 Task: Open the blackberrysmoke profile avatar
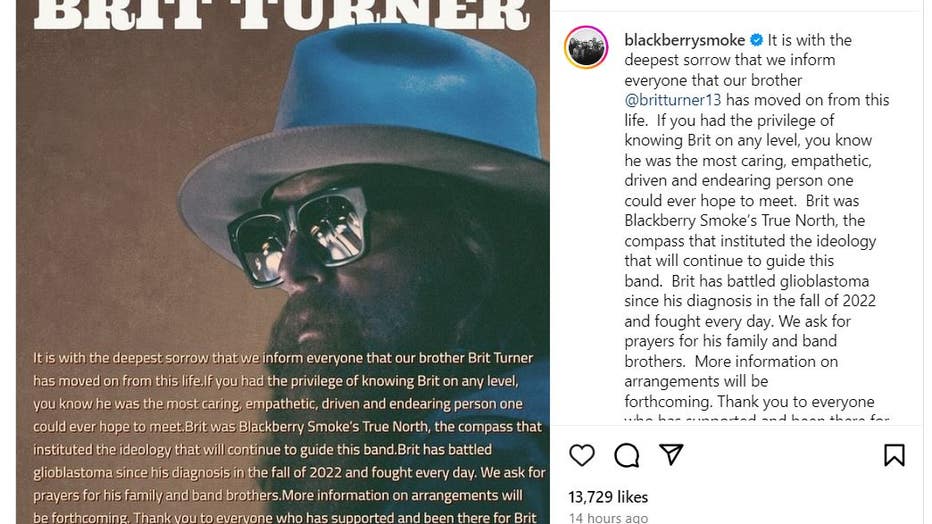[x=587, y=48]
